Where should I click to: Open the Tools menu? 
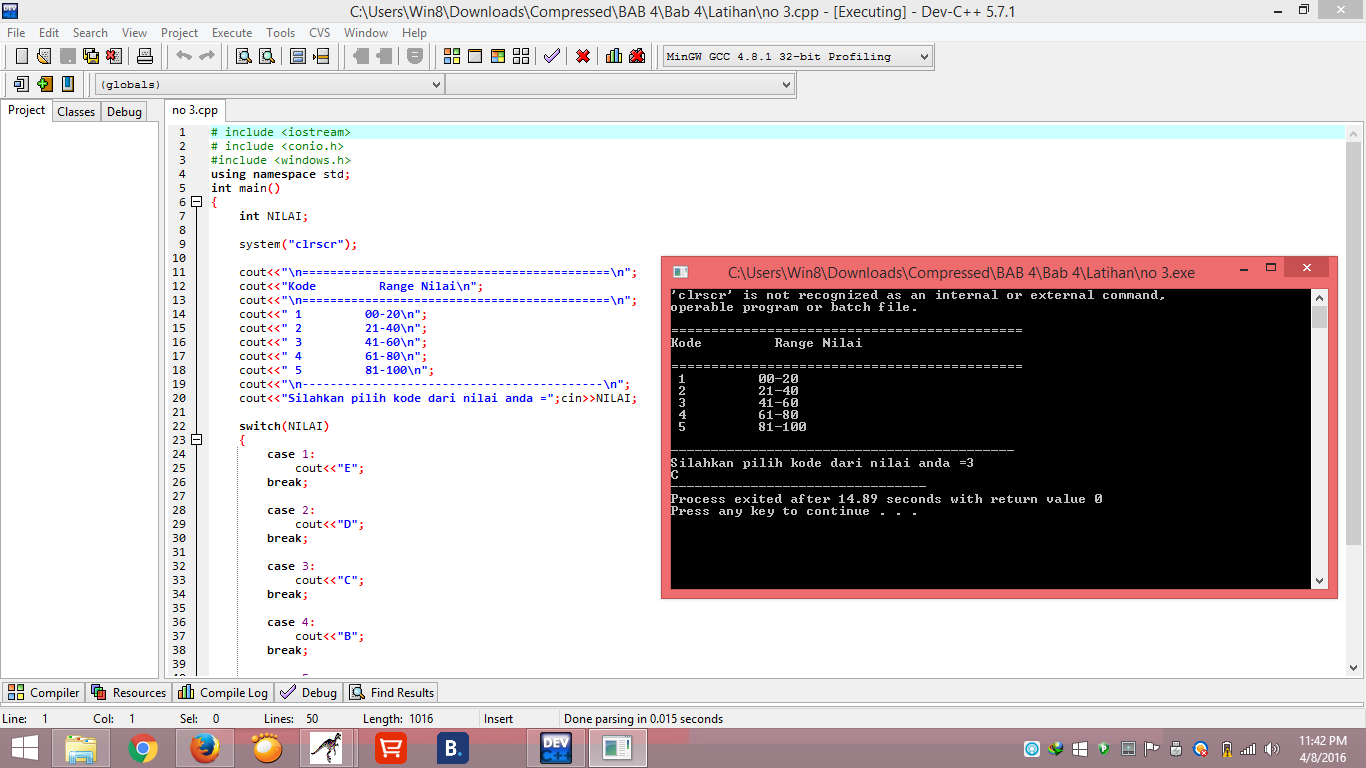coord(281,33)
